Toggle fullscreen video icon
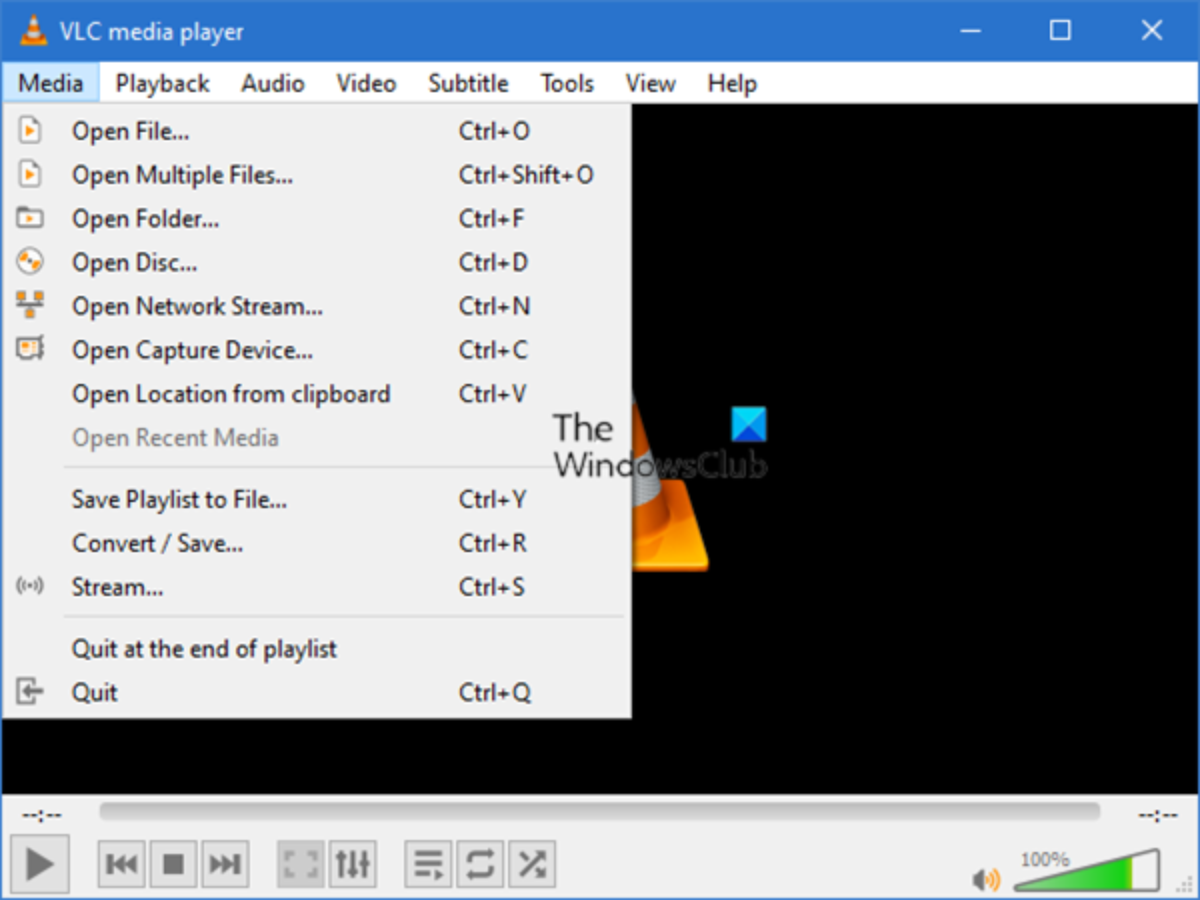The width and height of the screenshot is (1200, 900). (301, 863)
